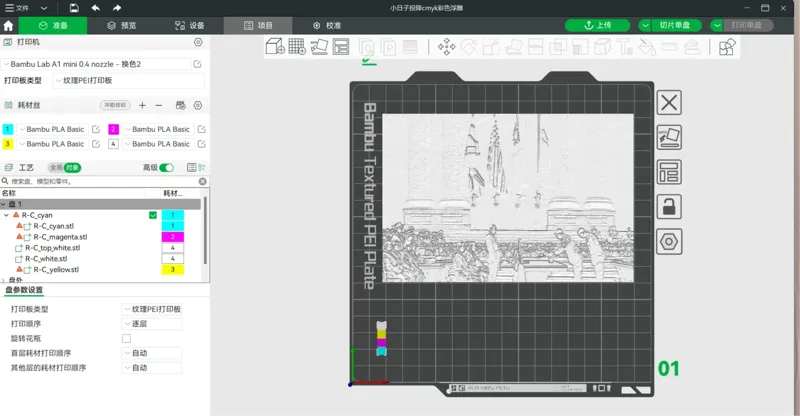The image size is (800, 416).
Task: Click the AMS filament sync icon
Action: tap(181, 105)
